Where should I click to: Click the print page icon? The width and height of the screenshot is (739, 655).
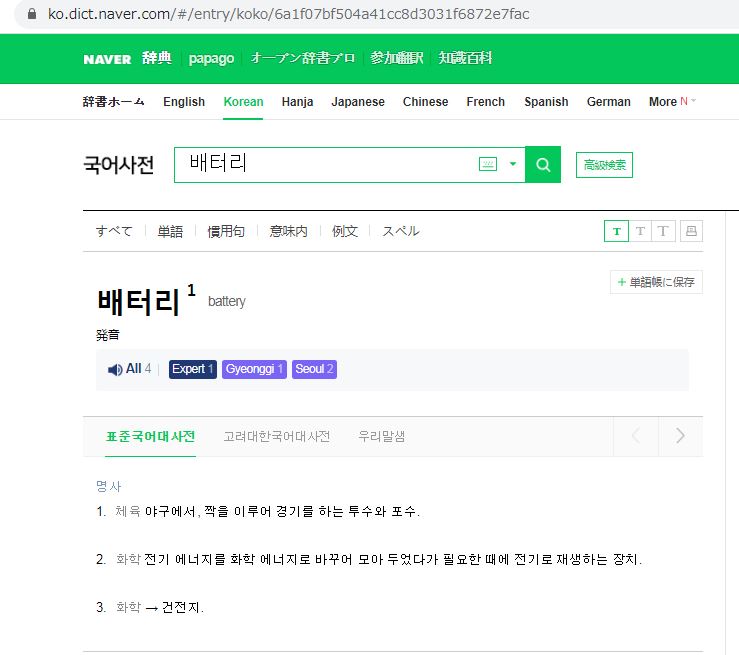pos(691,231)
